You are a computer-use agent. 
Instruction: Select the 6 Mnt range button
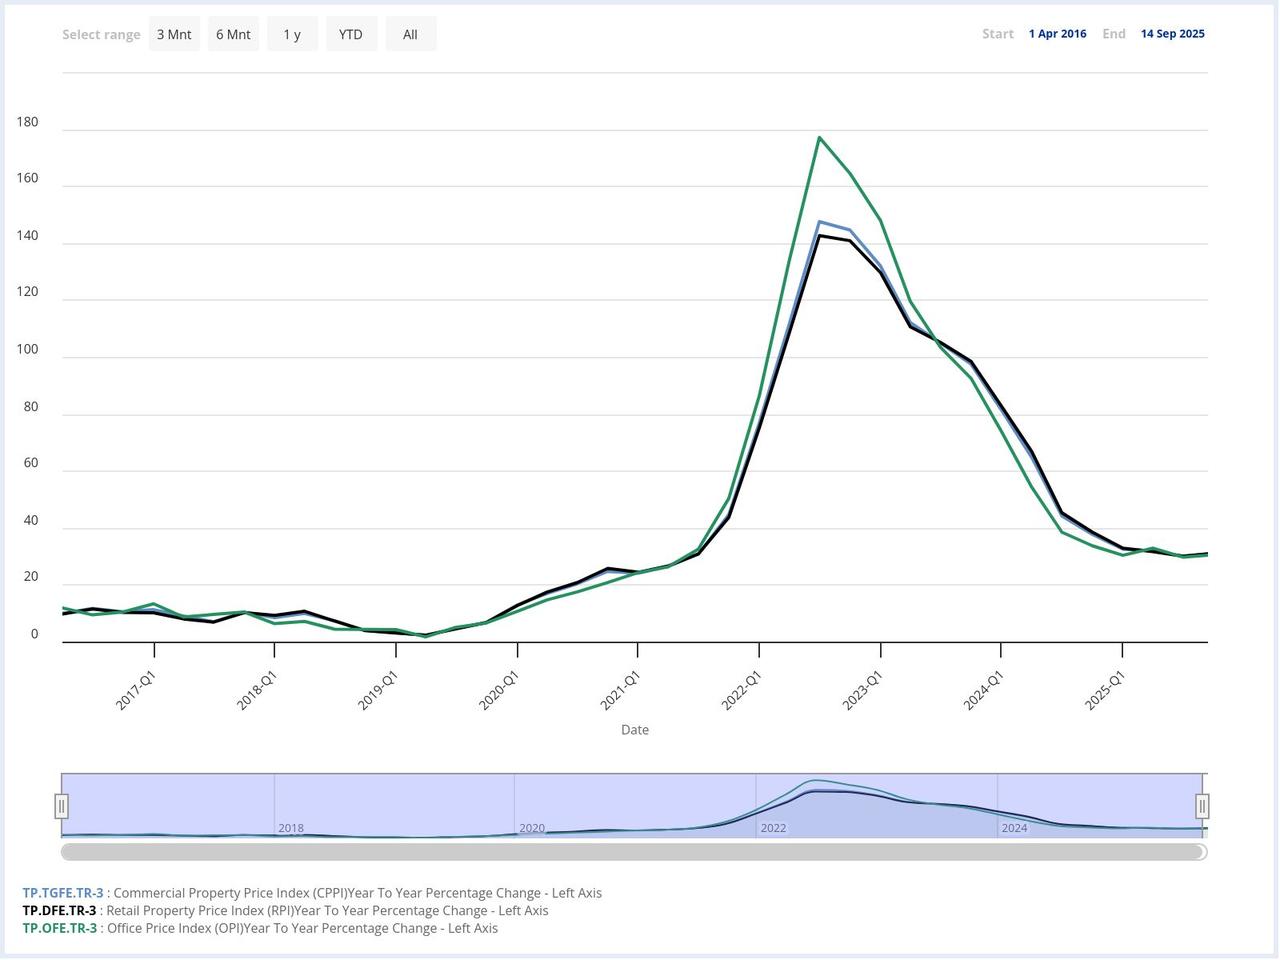233,34
